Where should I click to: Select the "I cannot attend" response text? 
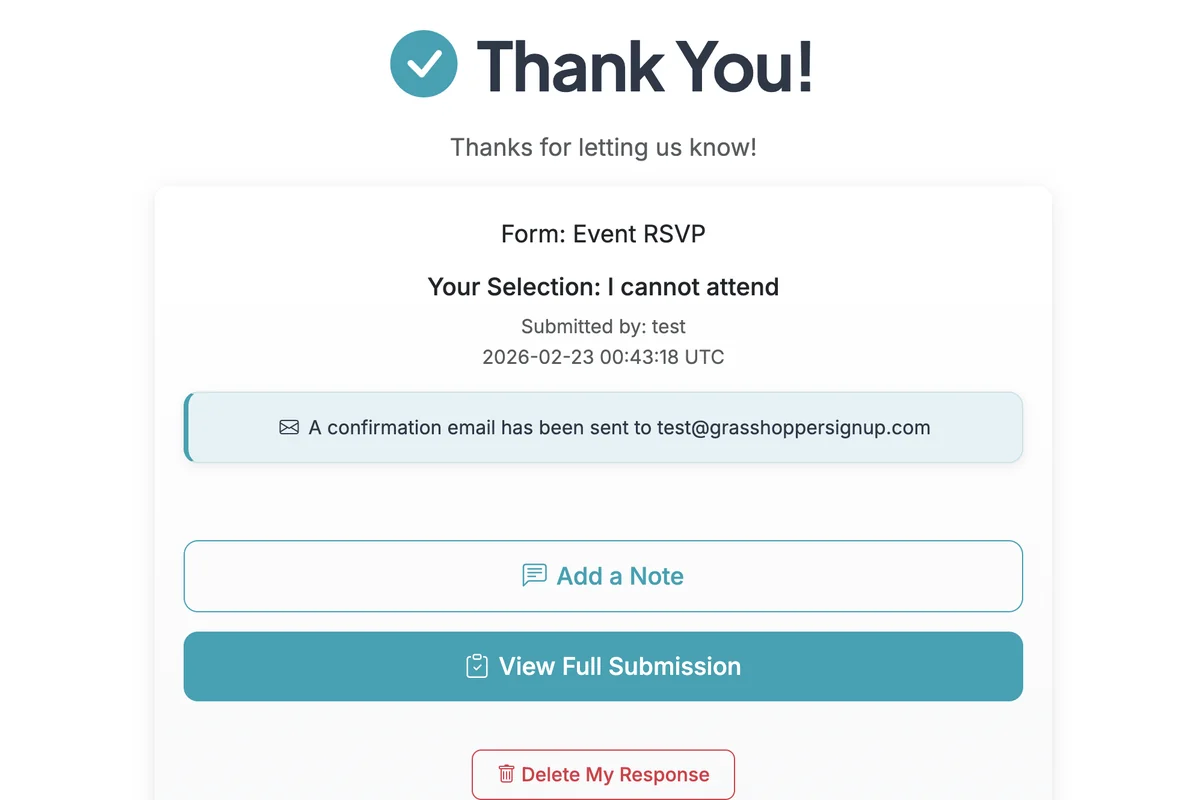(x=693, y=287)
